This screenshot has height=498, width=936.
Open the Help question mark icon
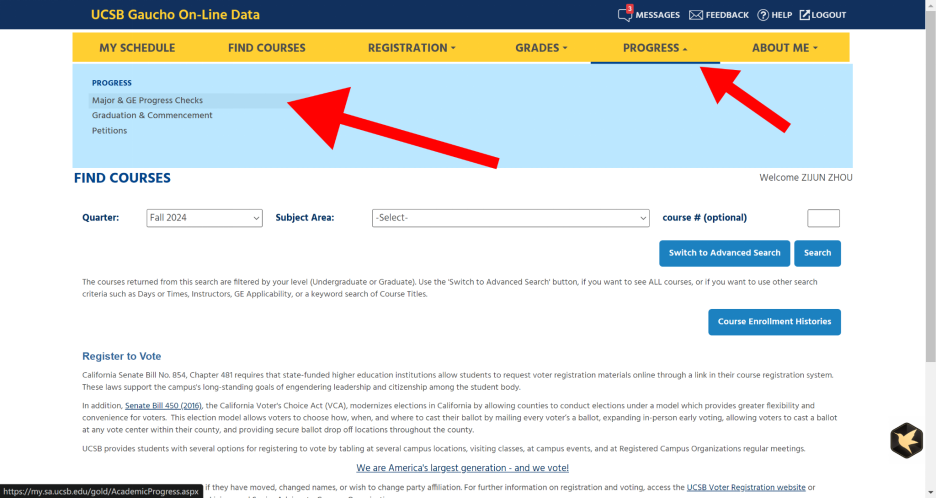763,15
